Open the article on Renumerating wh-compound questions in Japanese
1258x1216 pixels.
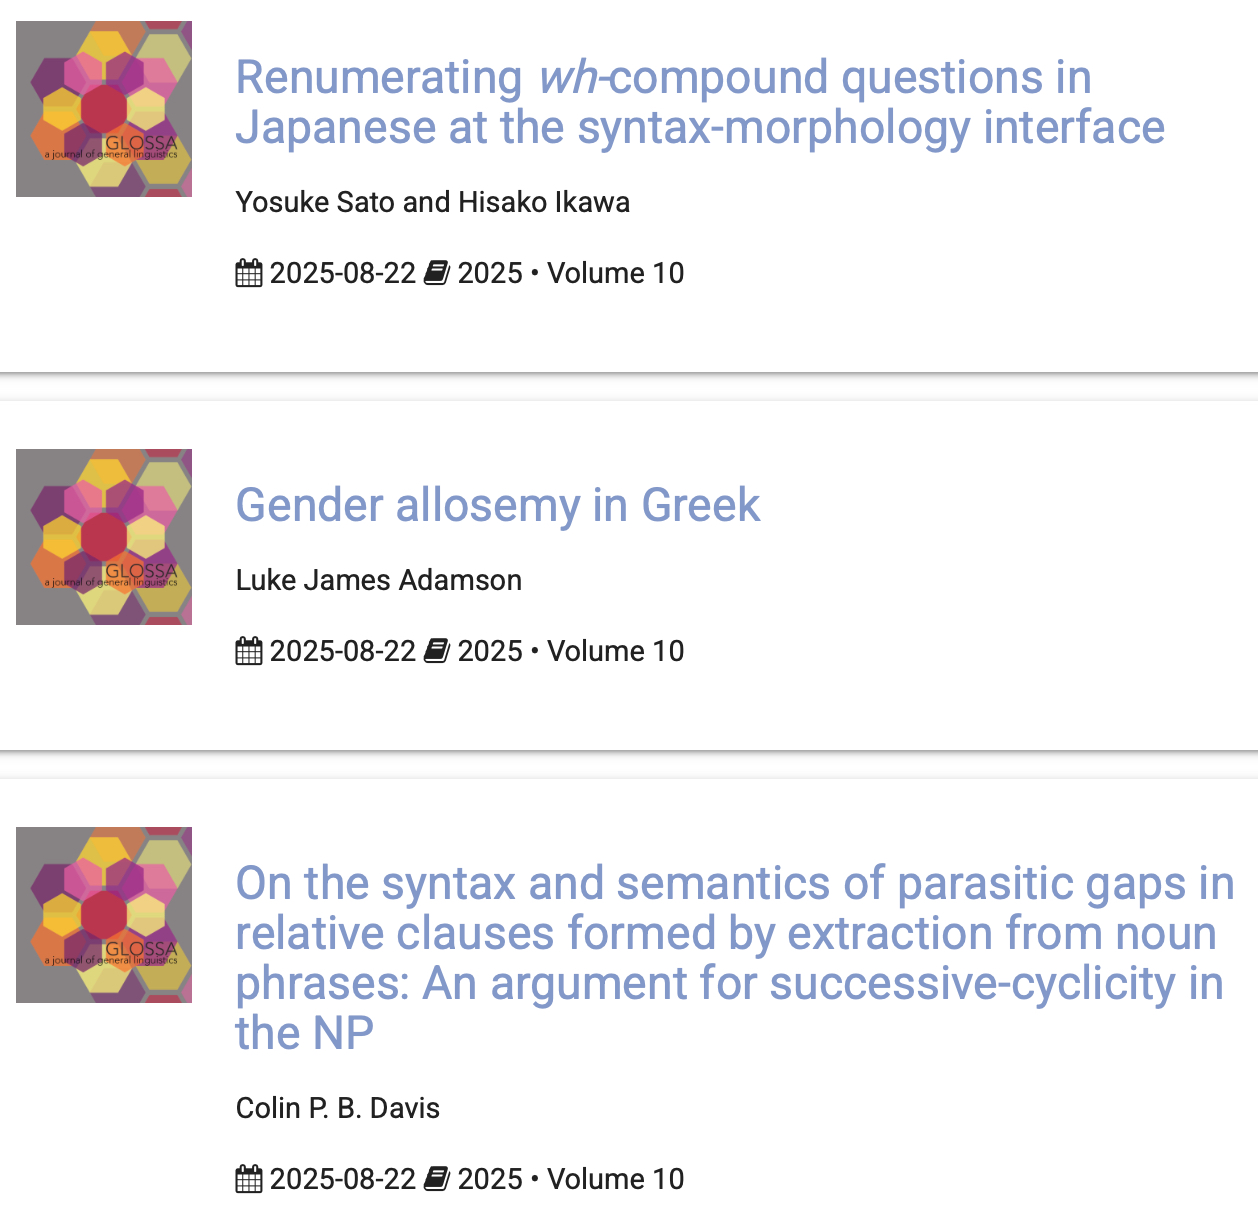700,102
